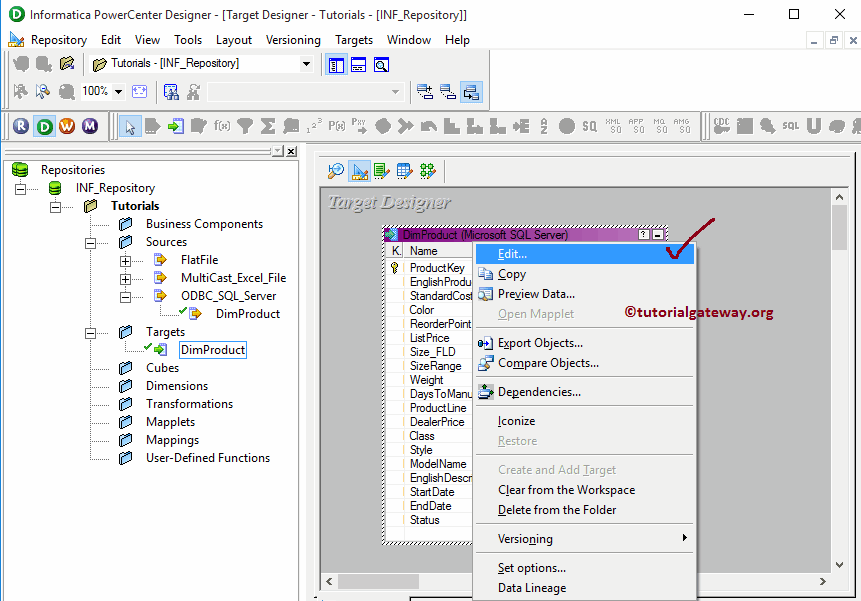Screen dimensions: 861x601
Task: Open the Targets menu
Action: 353,40
